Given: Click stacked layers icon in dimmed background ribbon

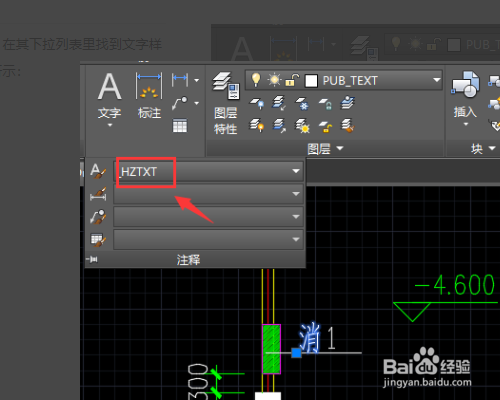Looking at the screenshot, I should tap(364, 47).
